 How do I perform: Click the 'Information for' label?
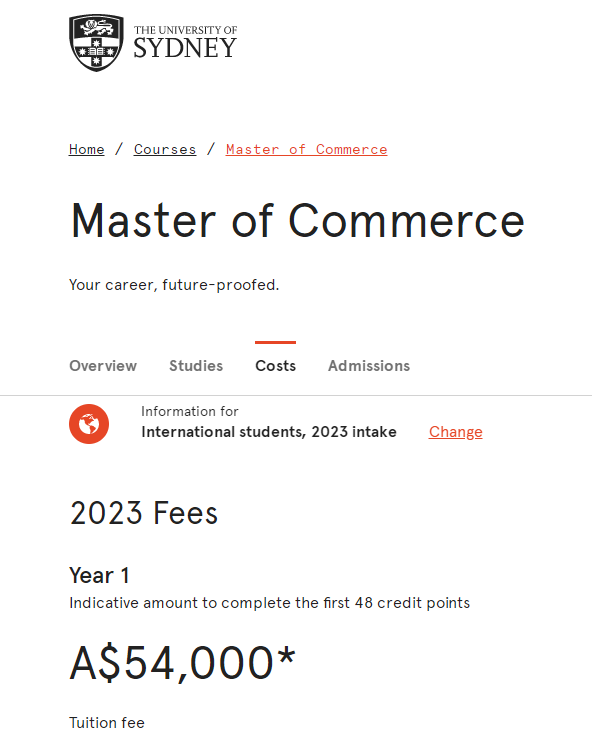(190, 411)
